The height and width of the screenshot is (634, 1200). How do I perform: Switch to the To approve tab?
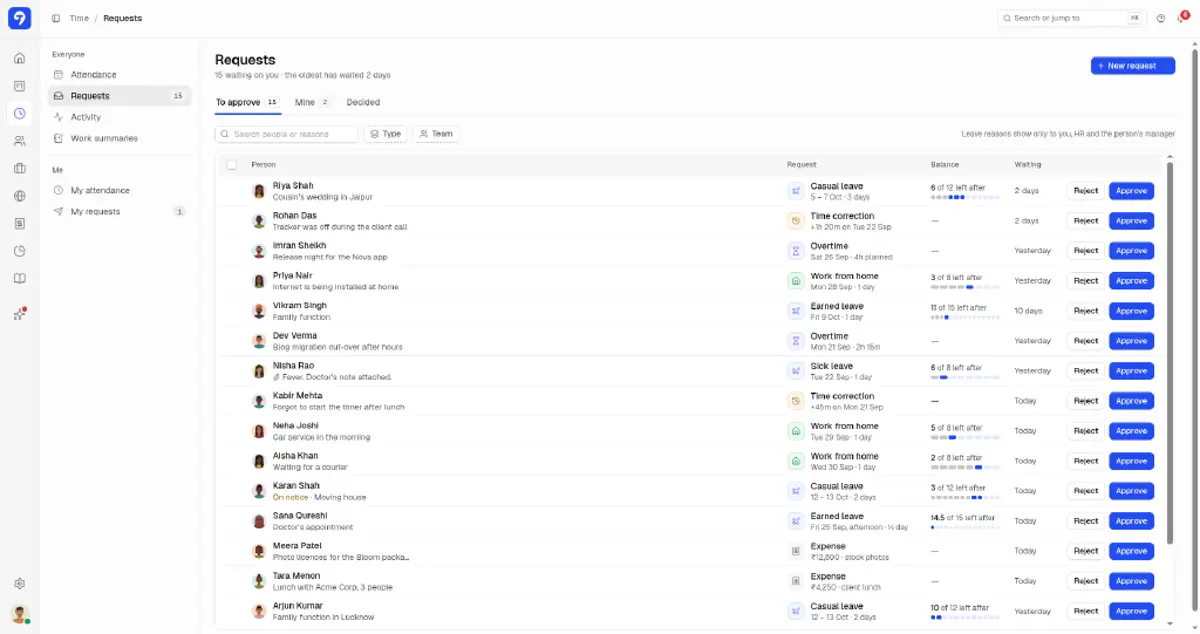[x=247, y=102]
